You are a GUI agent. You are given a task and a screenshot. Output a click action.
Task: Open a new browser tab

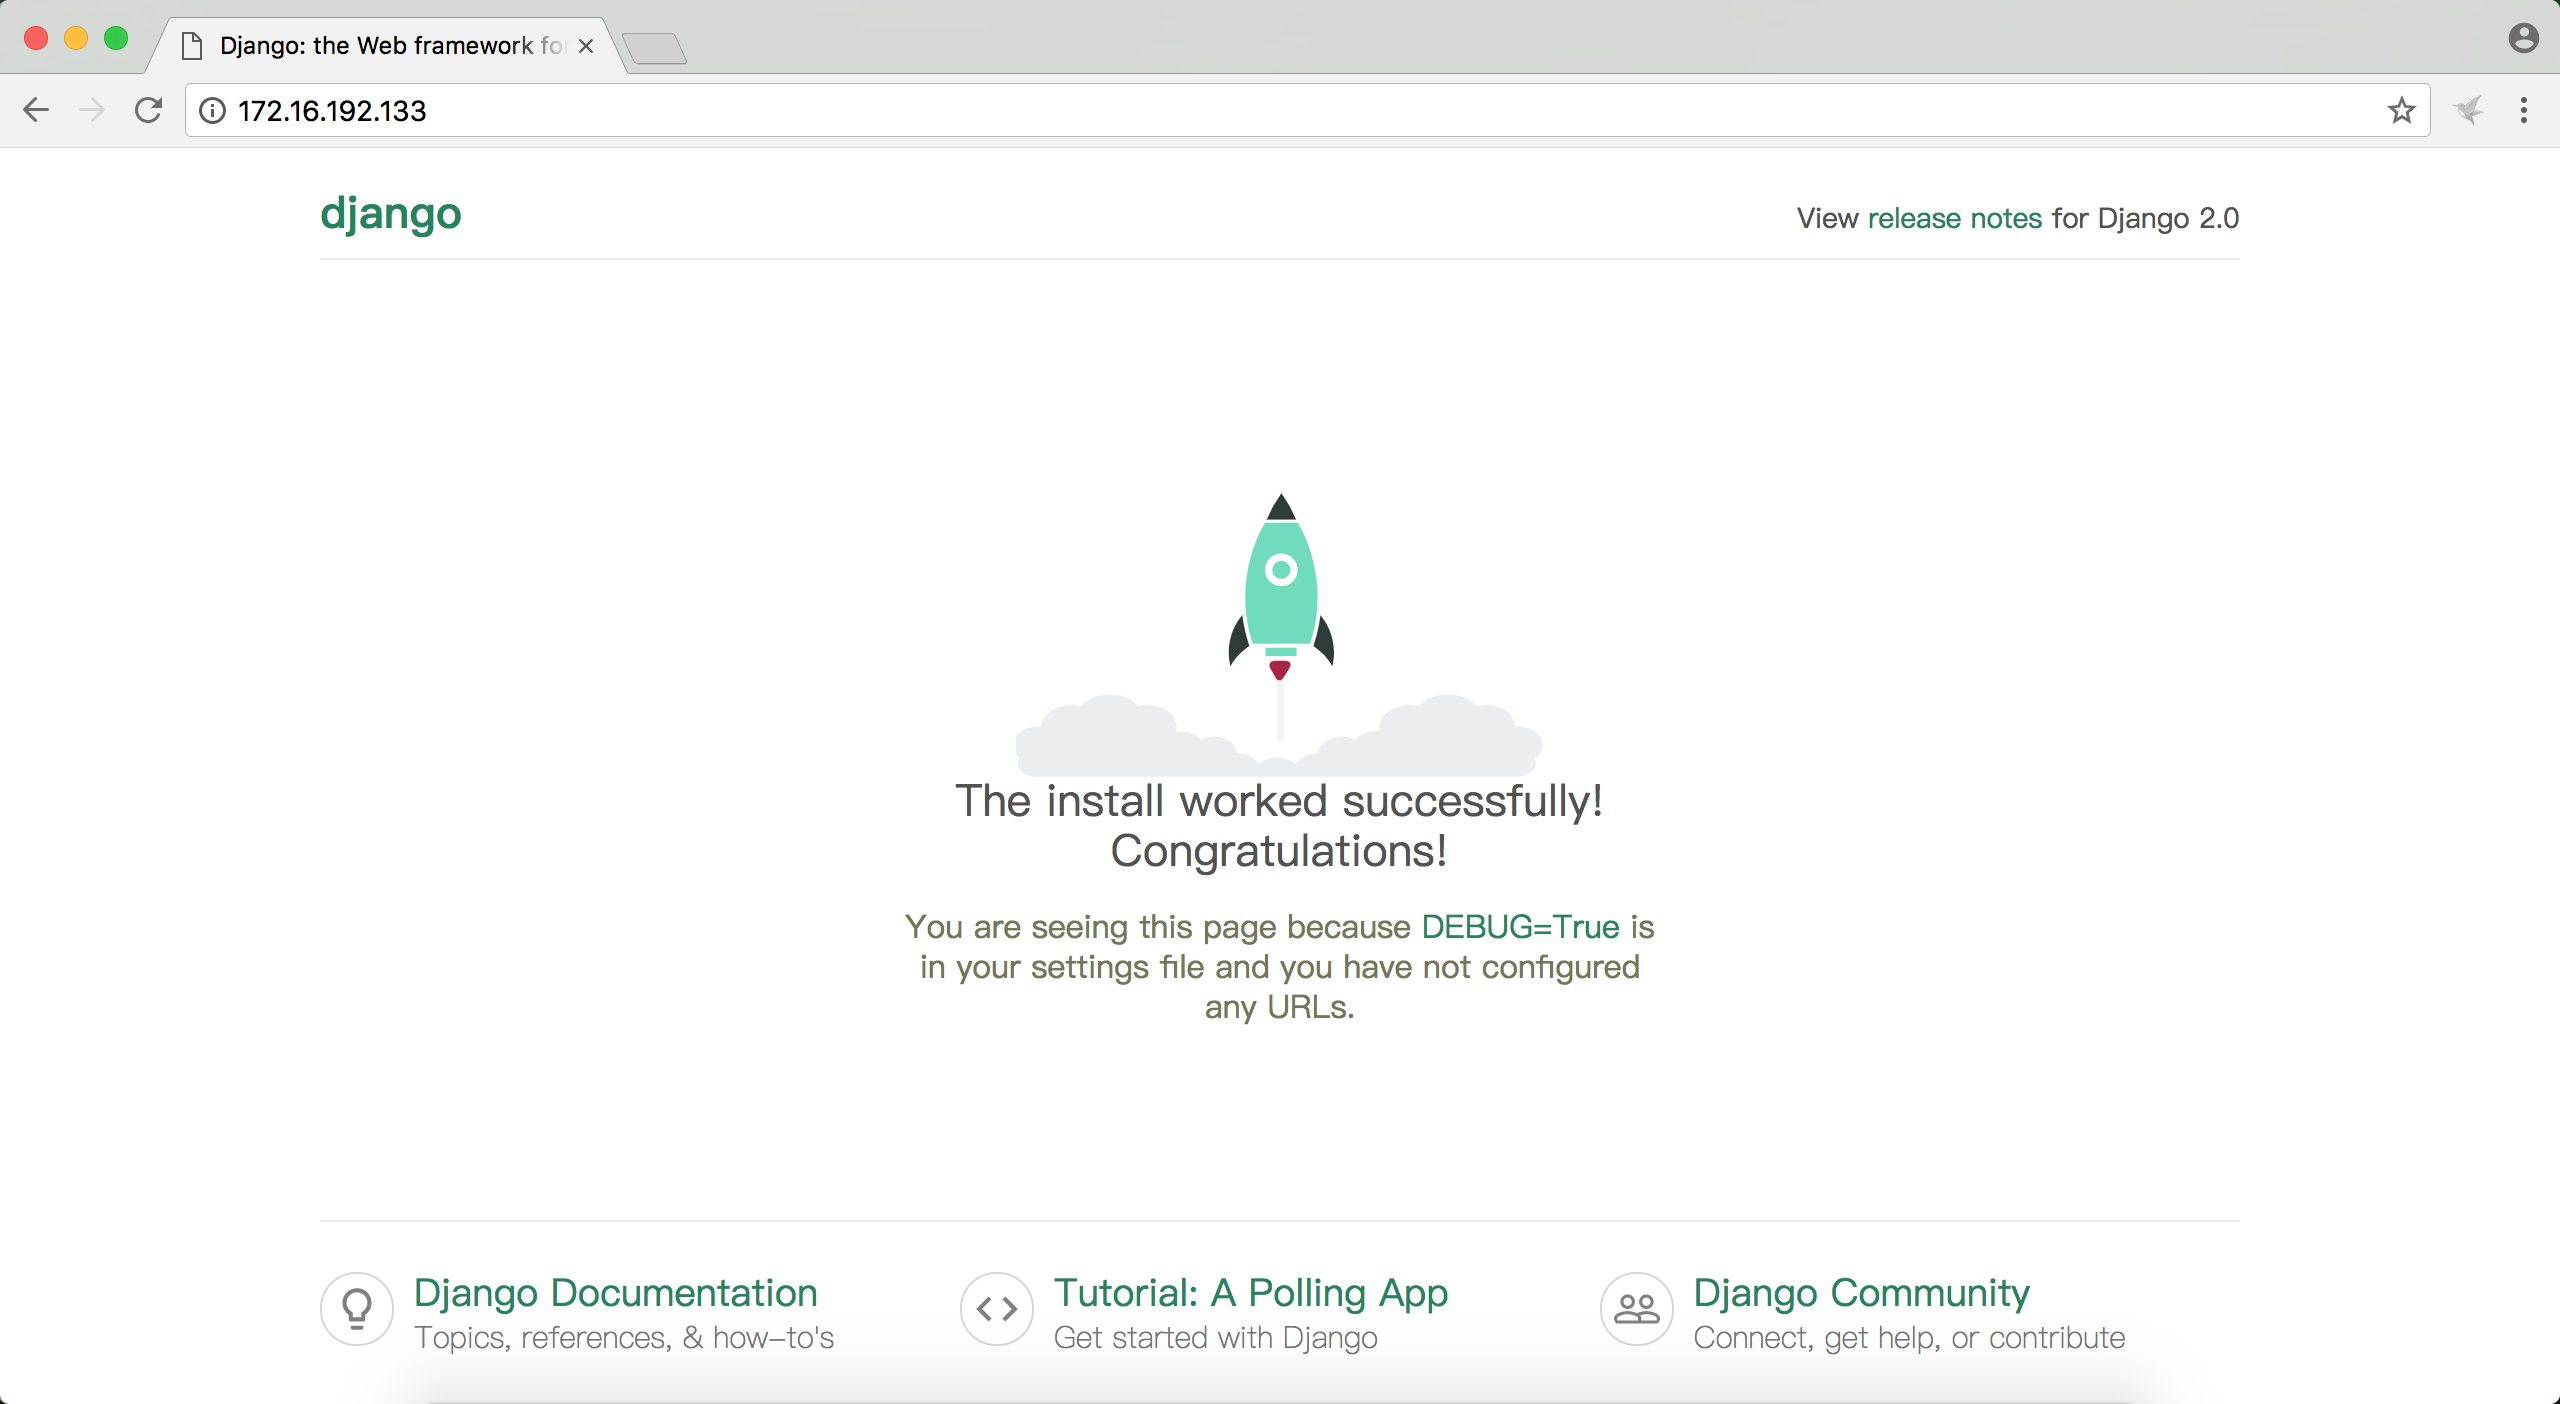coord(654,47)
